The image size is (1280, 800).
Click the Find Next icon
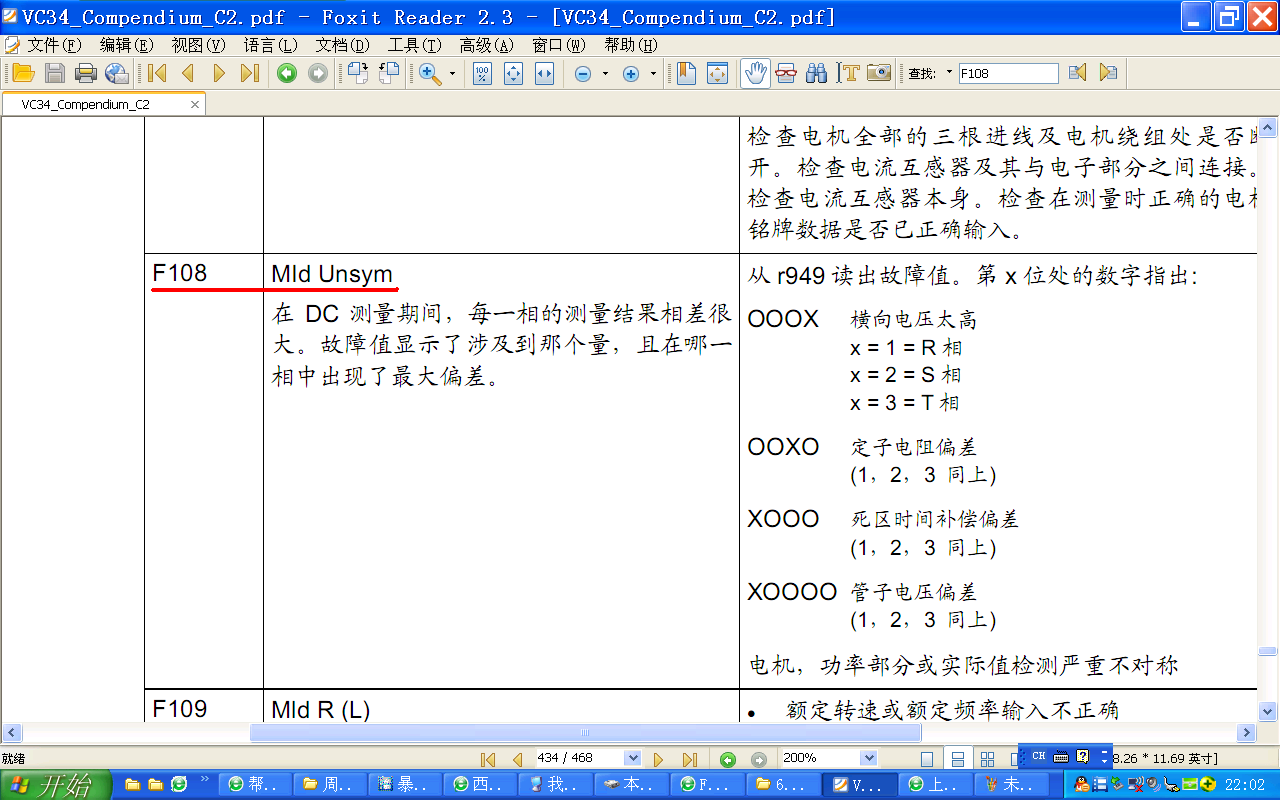[1108, 73]
